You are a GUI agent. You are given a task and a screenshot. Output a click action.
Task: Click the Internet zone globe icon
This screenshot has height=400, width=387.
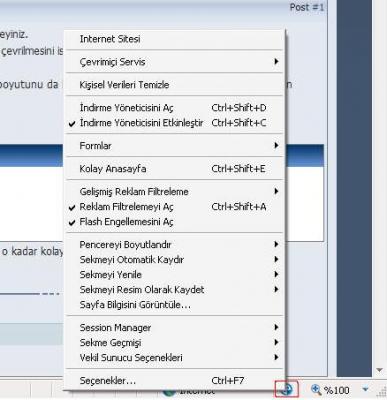tap(169, 392)
